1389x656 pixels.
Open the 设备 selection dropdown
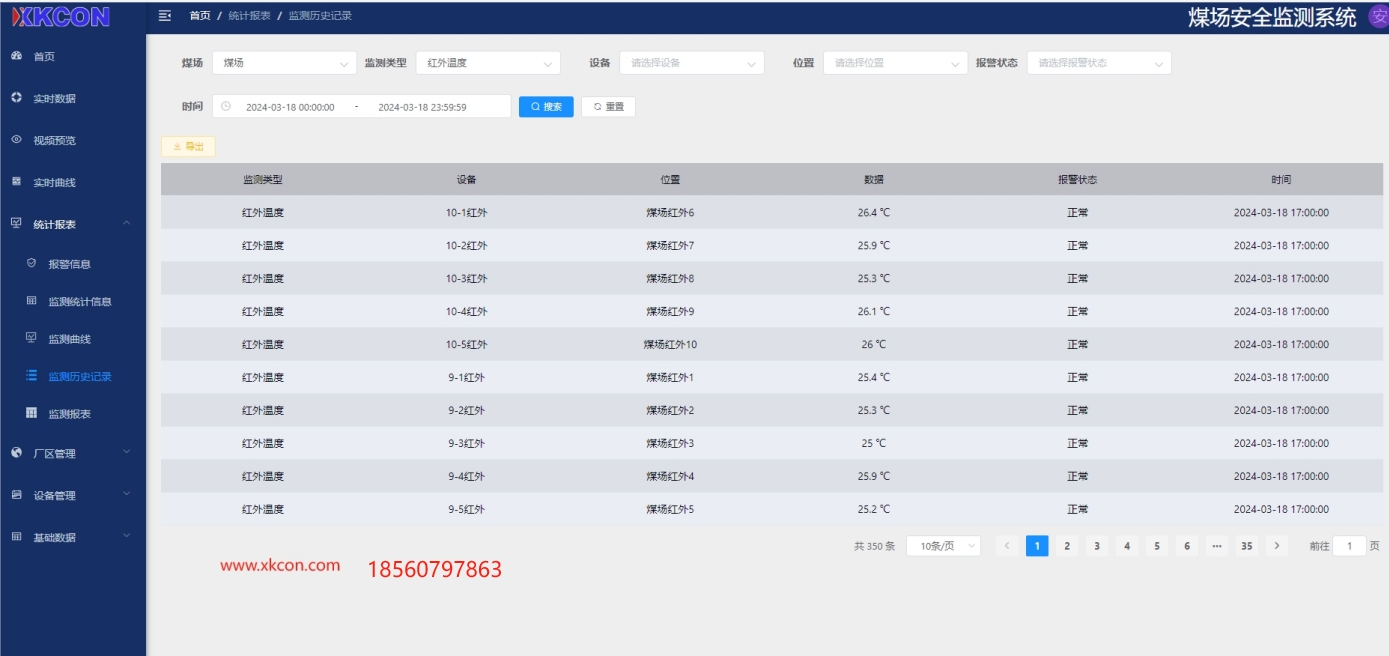click(692, 63)
